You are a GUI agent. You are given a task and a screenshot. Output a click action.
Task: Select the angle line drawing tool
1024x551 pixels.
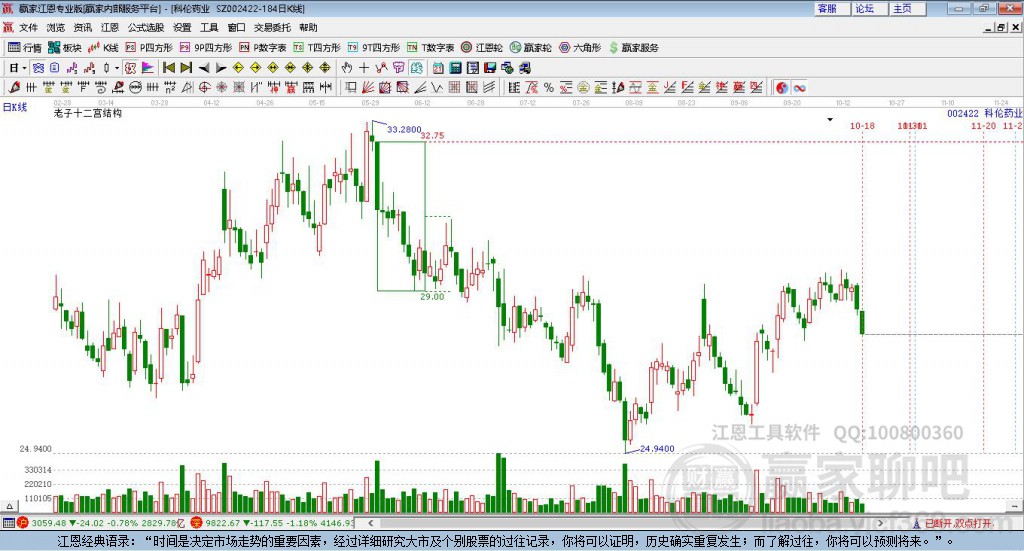coord(421,87)
